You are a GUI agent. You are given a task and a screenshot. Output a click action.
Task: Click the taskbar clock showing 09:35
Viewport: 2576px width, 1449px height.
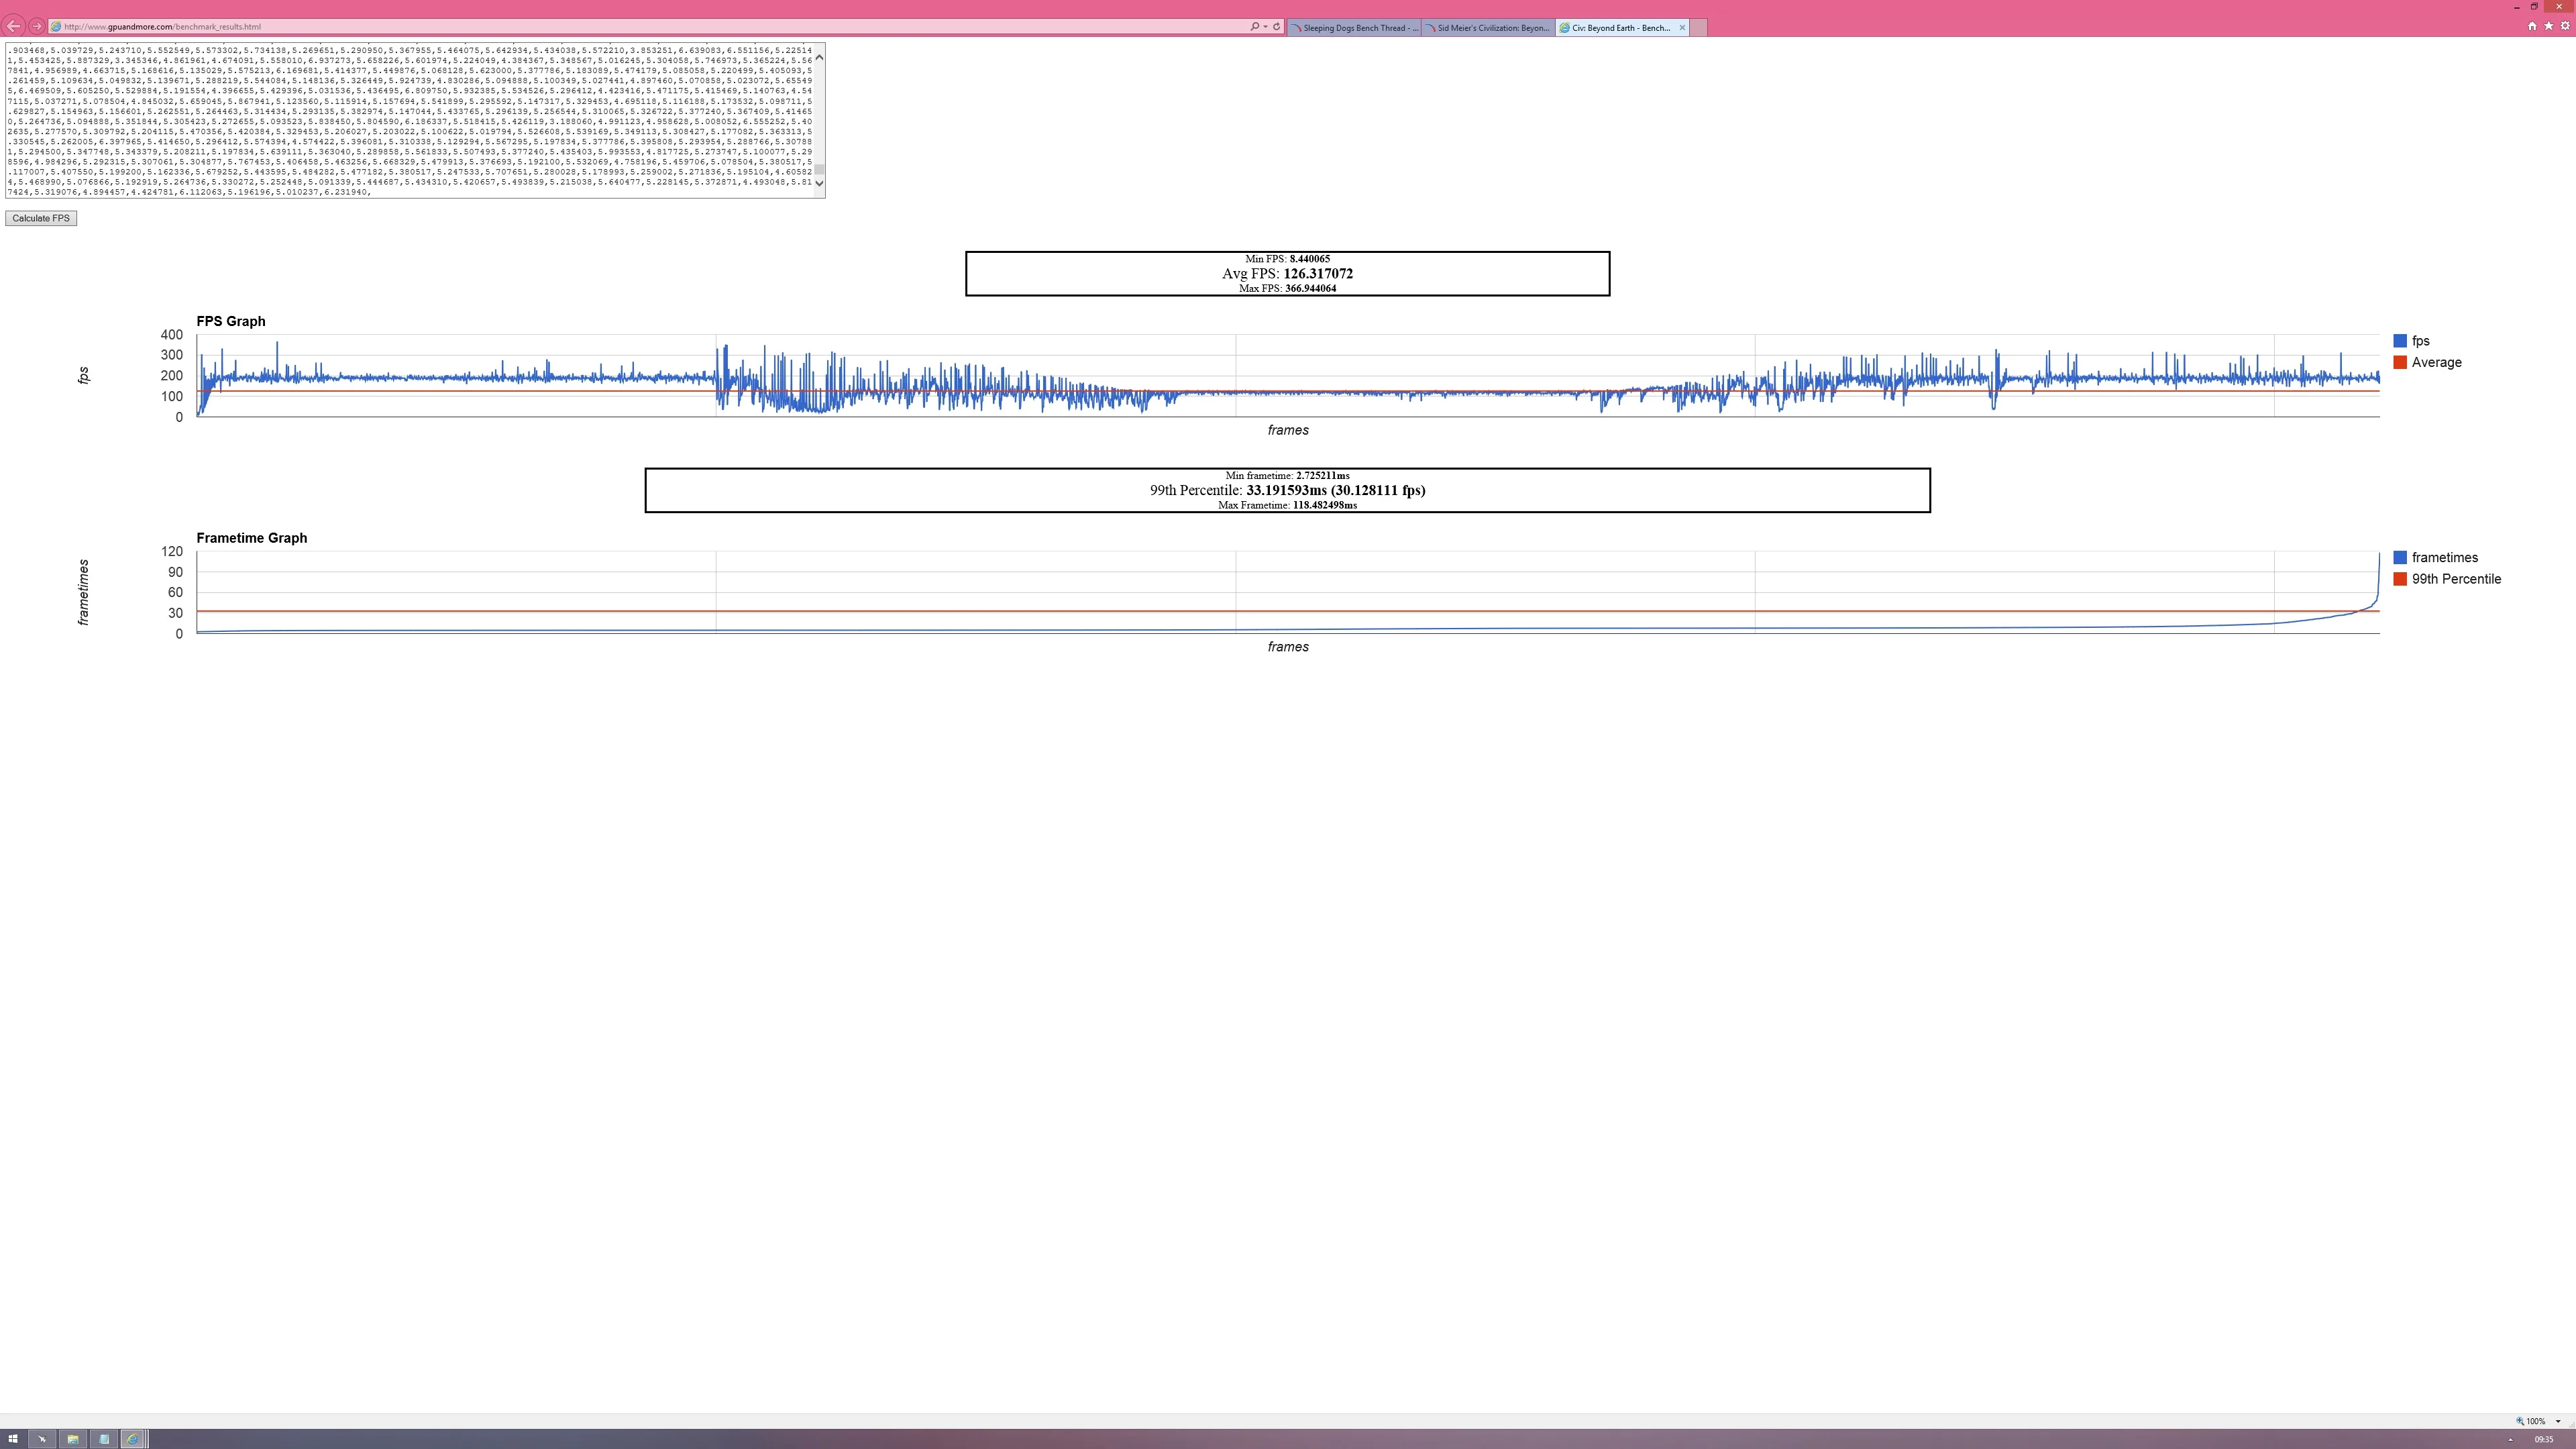[2544, 1440]
